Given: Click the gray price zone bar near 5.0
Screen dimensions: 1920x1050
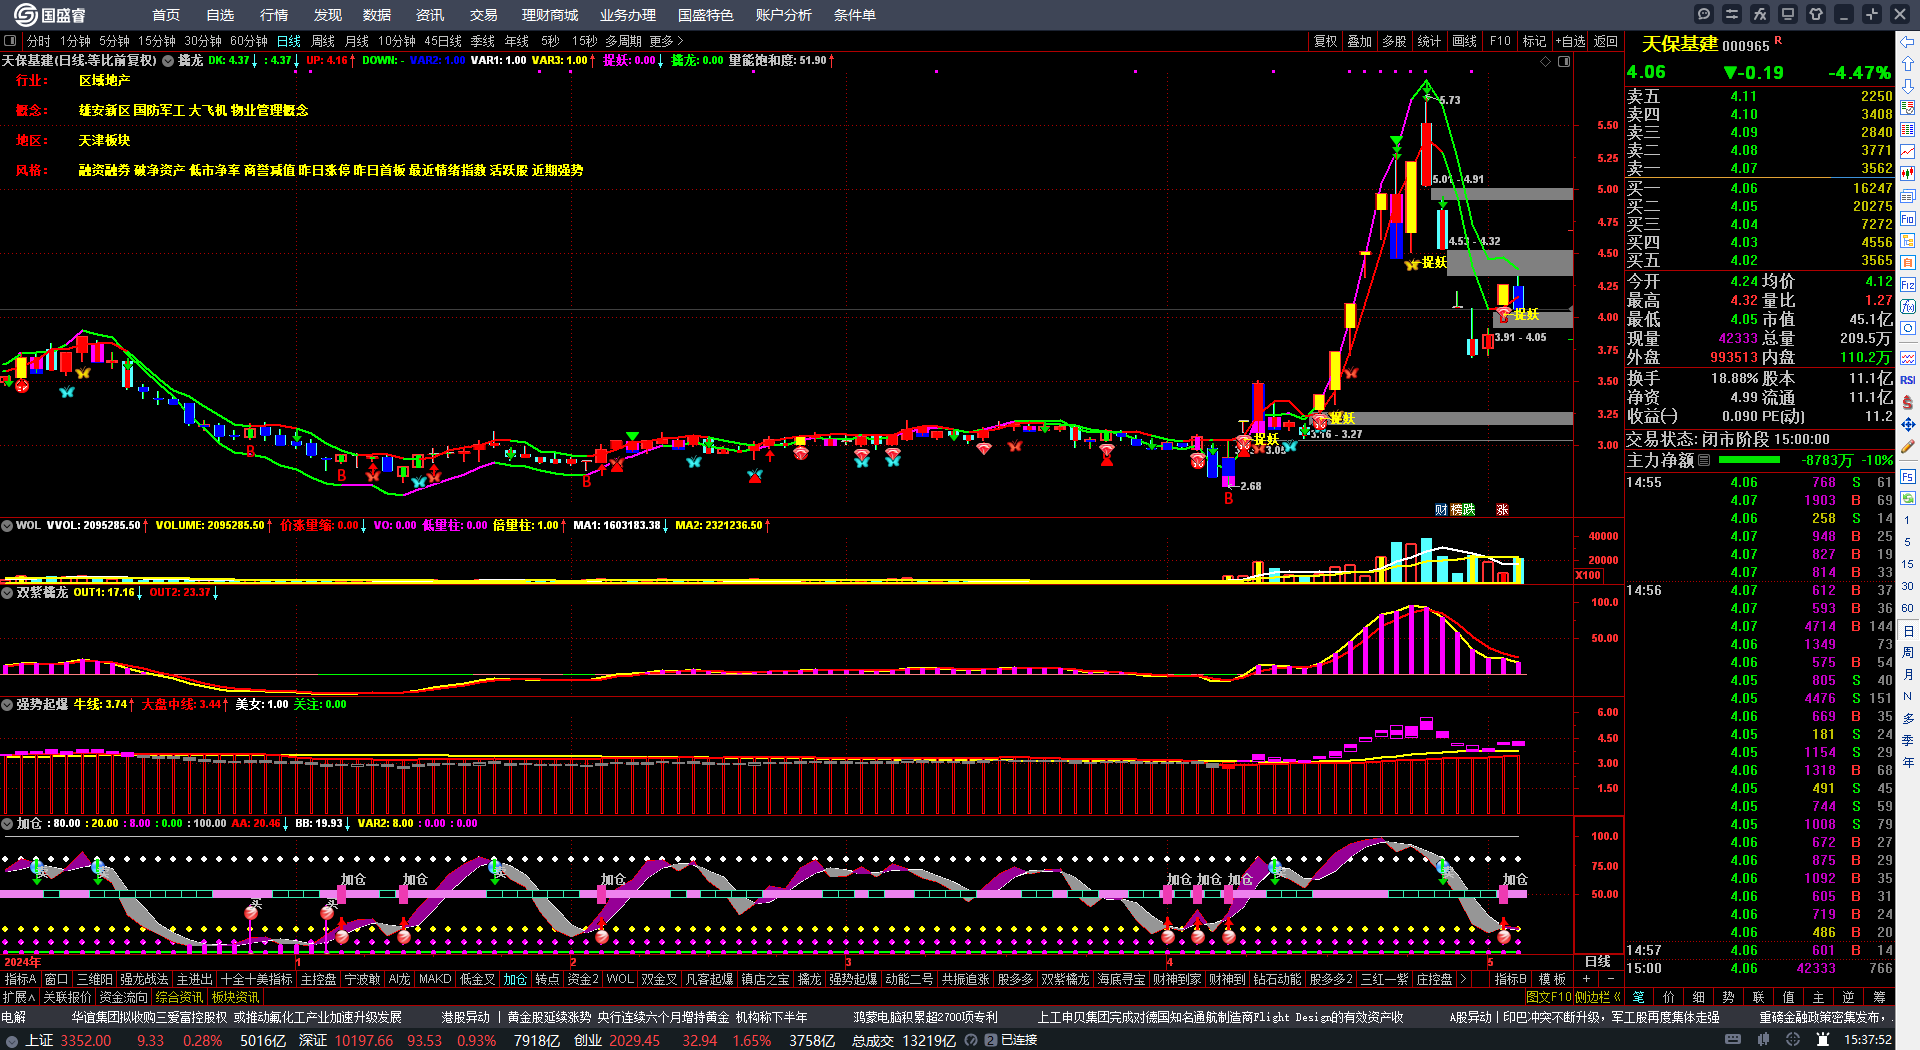Looking at the screenshot, I should (1502, 194).
